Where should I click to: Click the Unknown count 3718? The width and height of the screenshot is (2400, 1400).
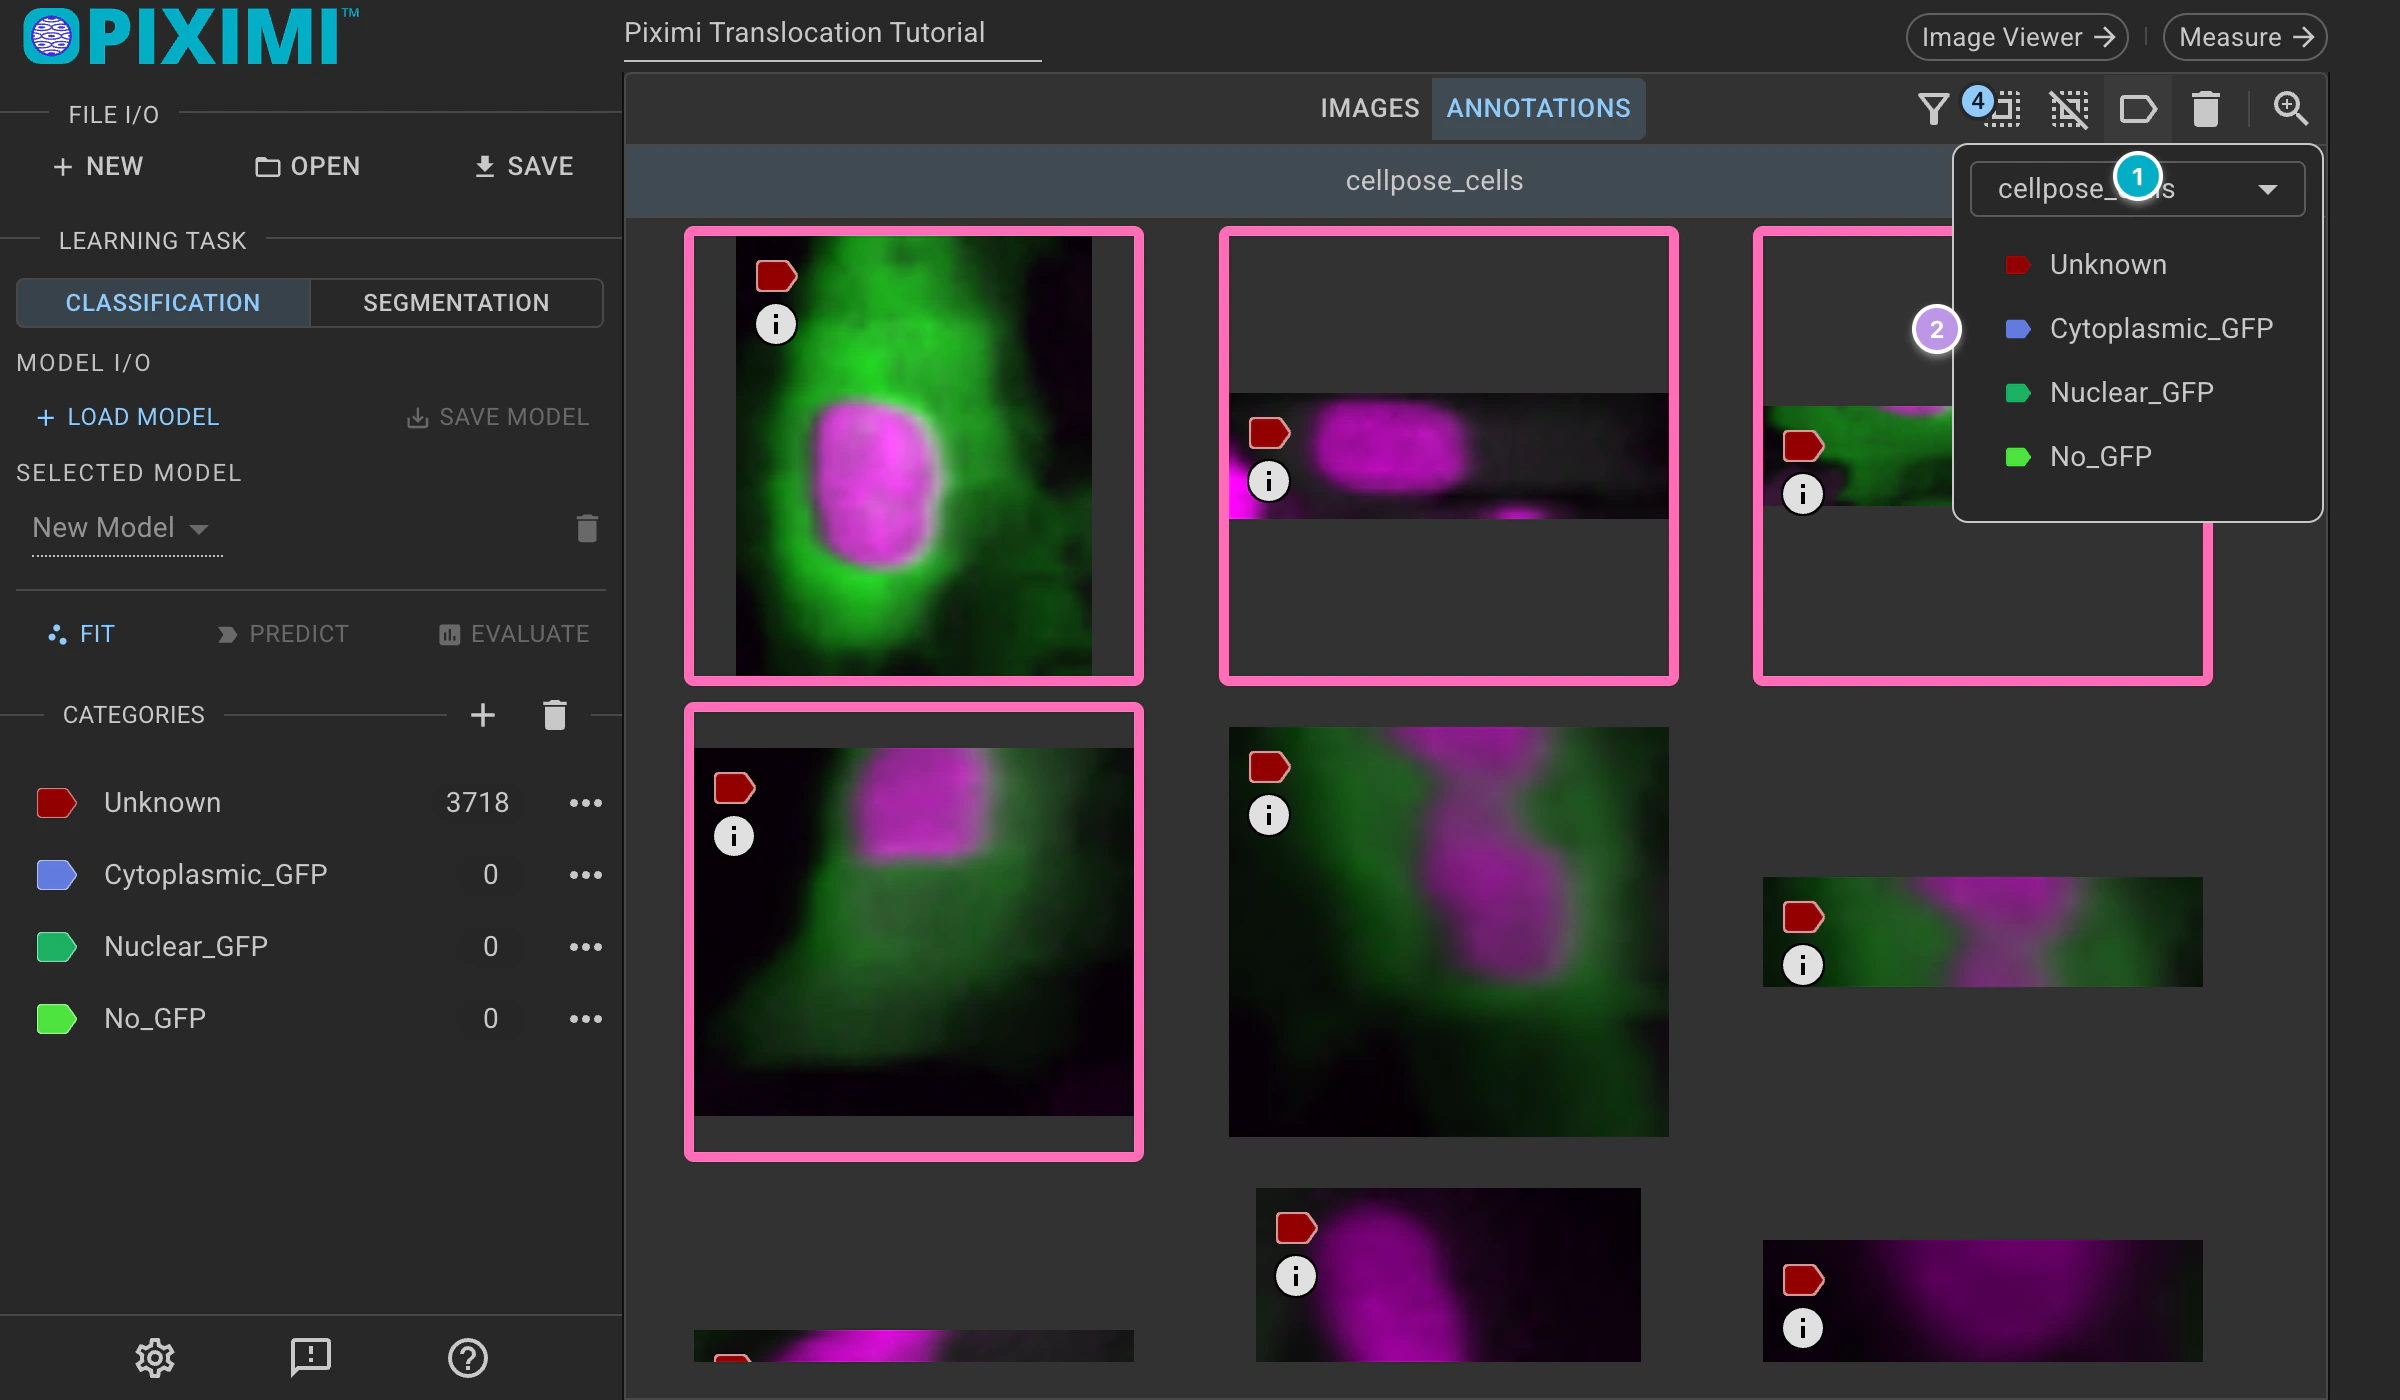[477, 803]
